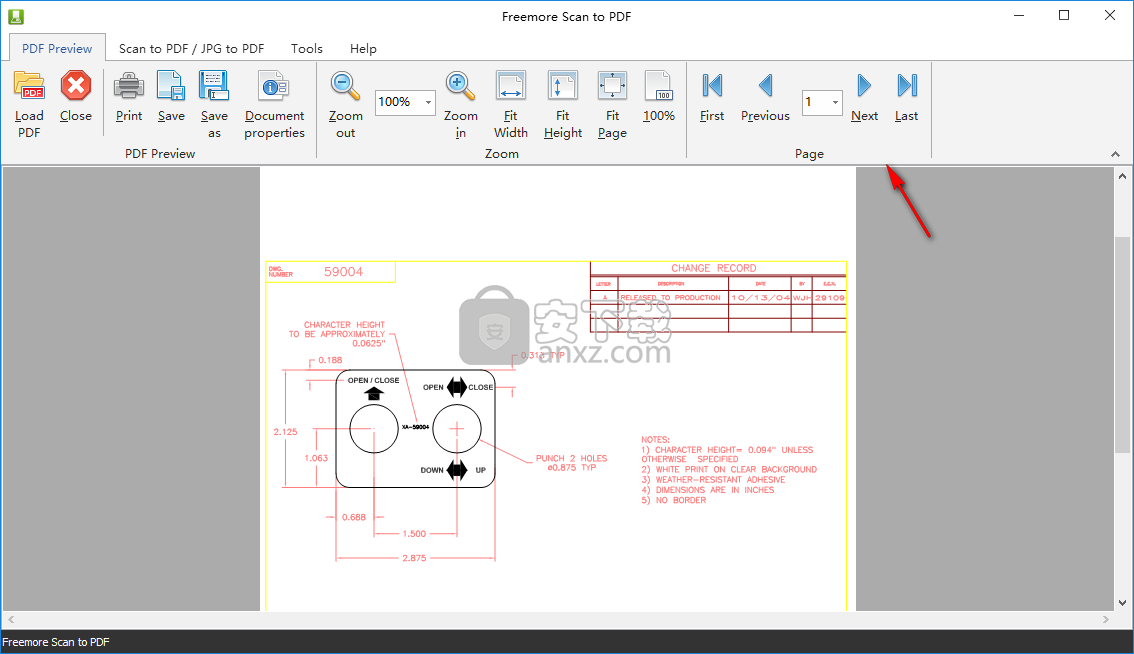Image resolution: width=1134 pixels, height=654 pixels.
Task: Maximize the Freemore window
Action: tap(1064, 16)
